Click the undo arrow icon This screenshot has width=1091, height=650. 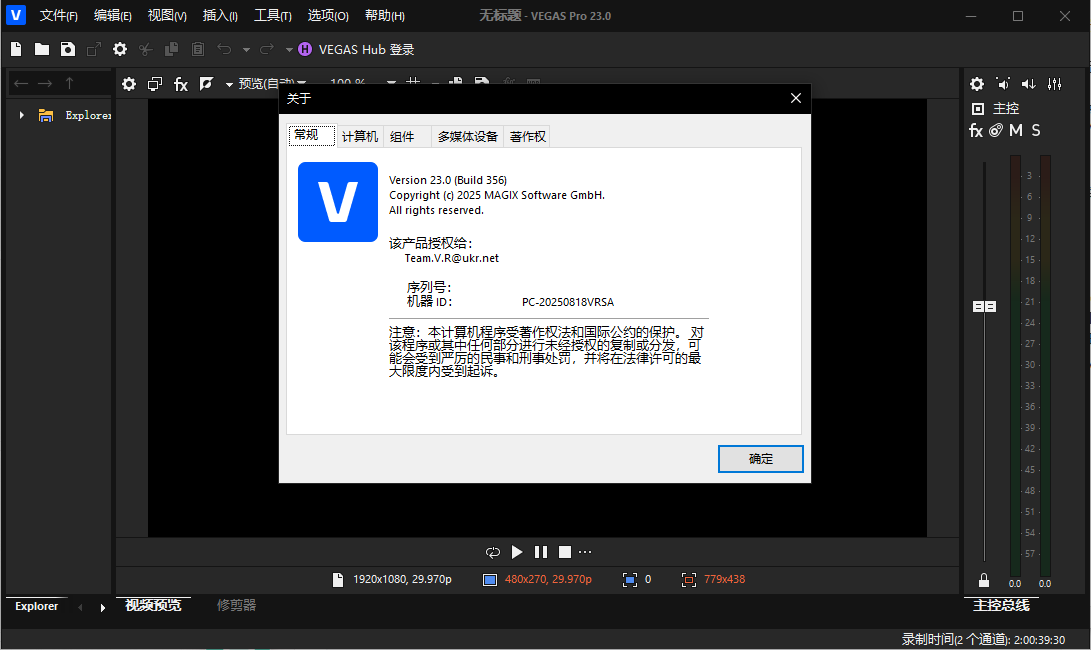[224, 49]
